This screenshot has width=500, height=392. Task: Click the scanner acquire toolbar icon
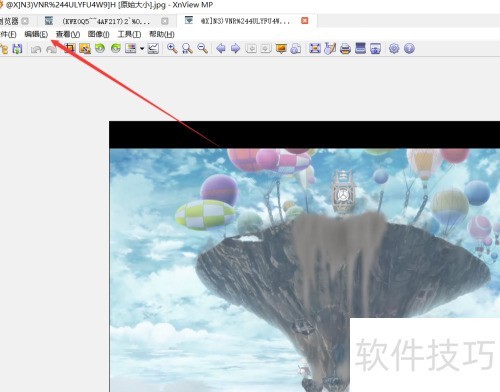[x=360, y=48]
